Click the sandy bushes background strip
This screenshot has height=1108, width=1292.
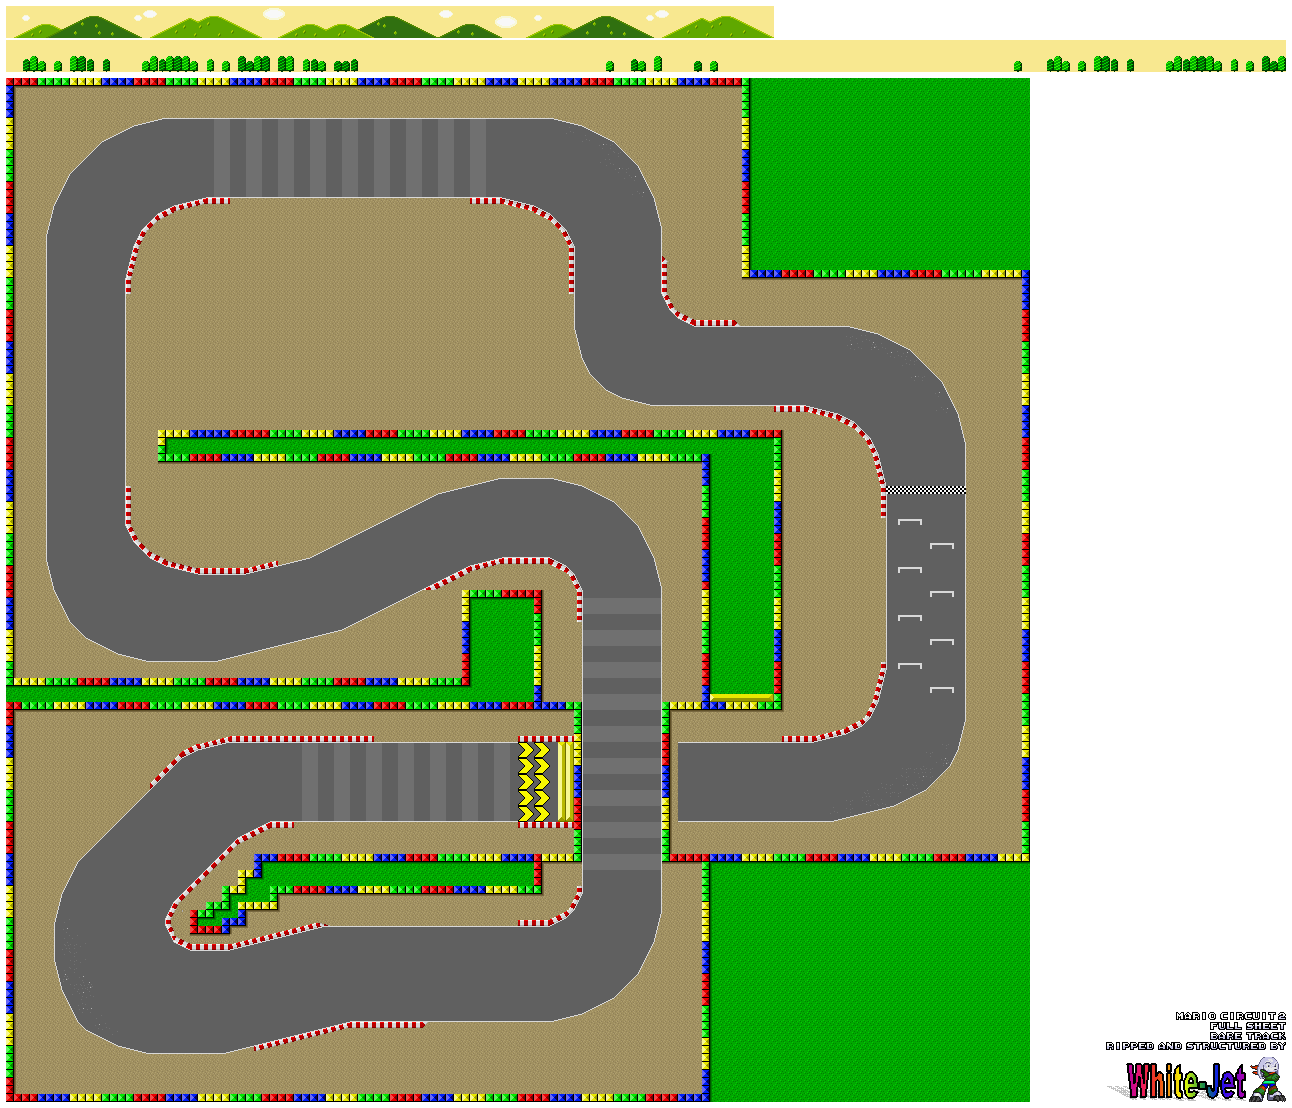[646, 56]
